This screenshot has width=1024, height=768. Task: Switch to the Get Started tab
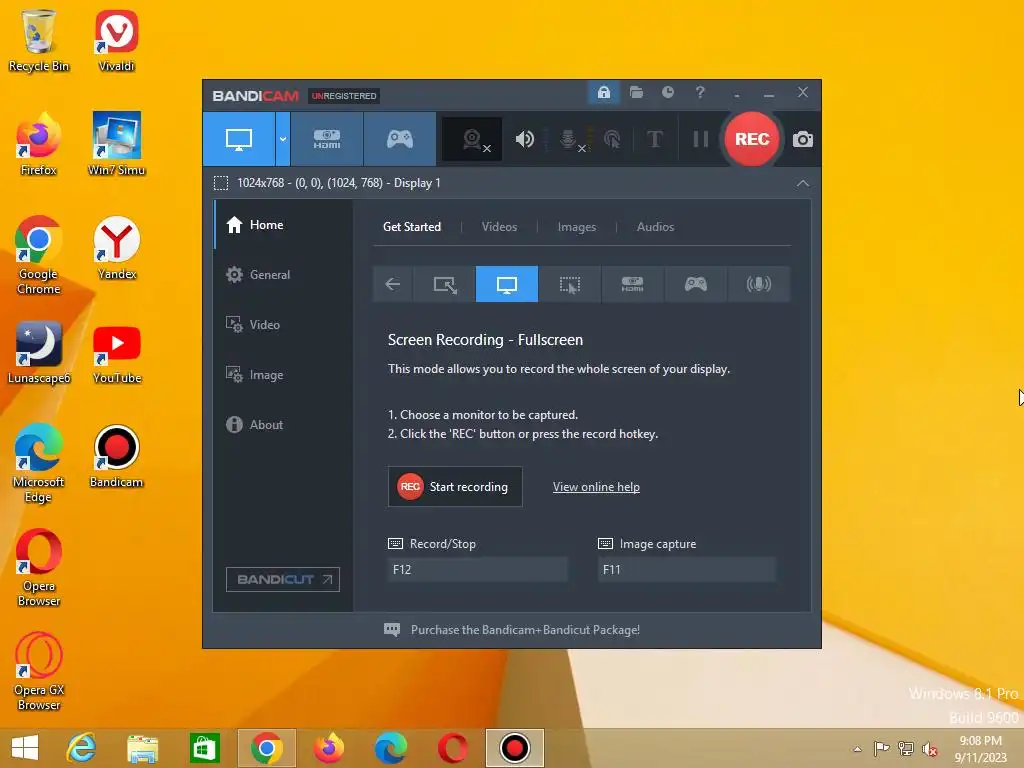[411, 227]
